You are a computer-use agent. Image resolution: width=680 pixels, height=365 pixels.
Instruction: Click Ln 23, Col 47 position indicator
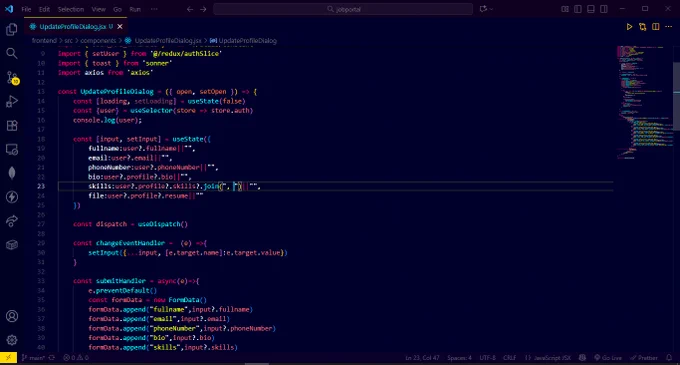(422, 358)
